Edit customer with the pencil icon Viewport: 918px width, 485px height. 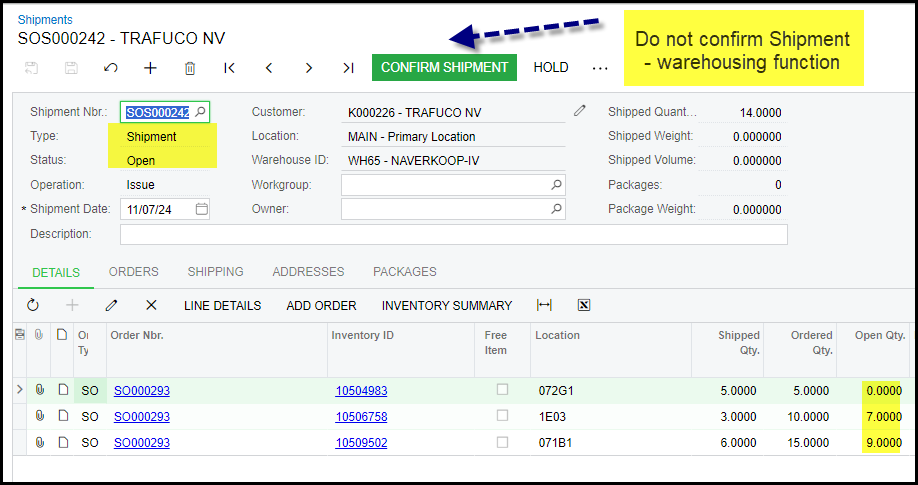click(580, 111)
